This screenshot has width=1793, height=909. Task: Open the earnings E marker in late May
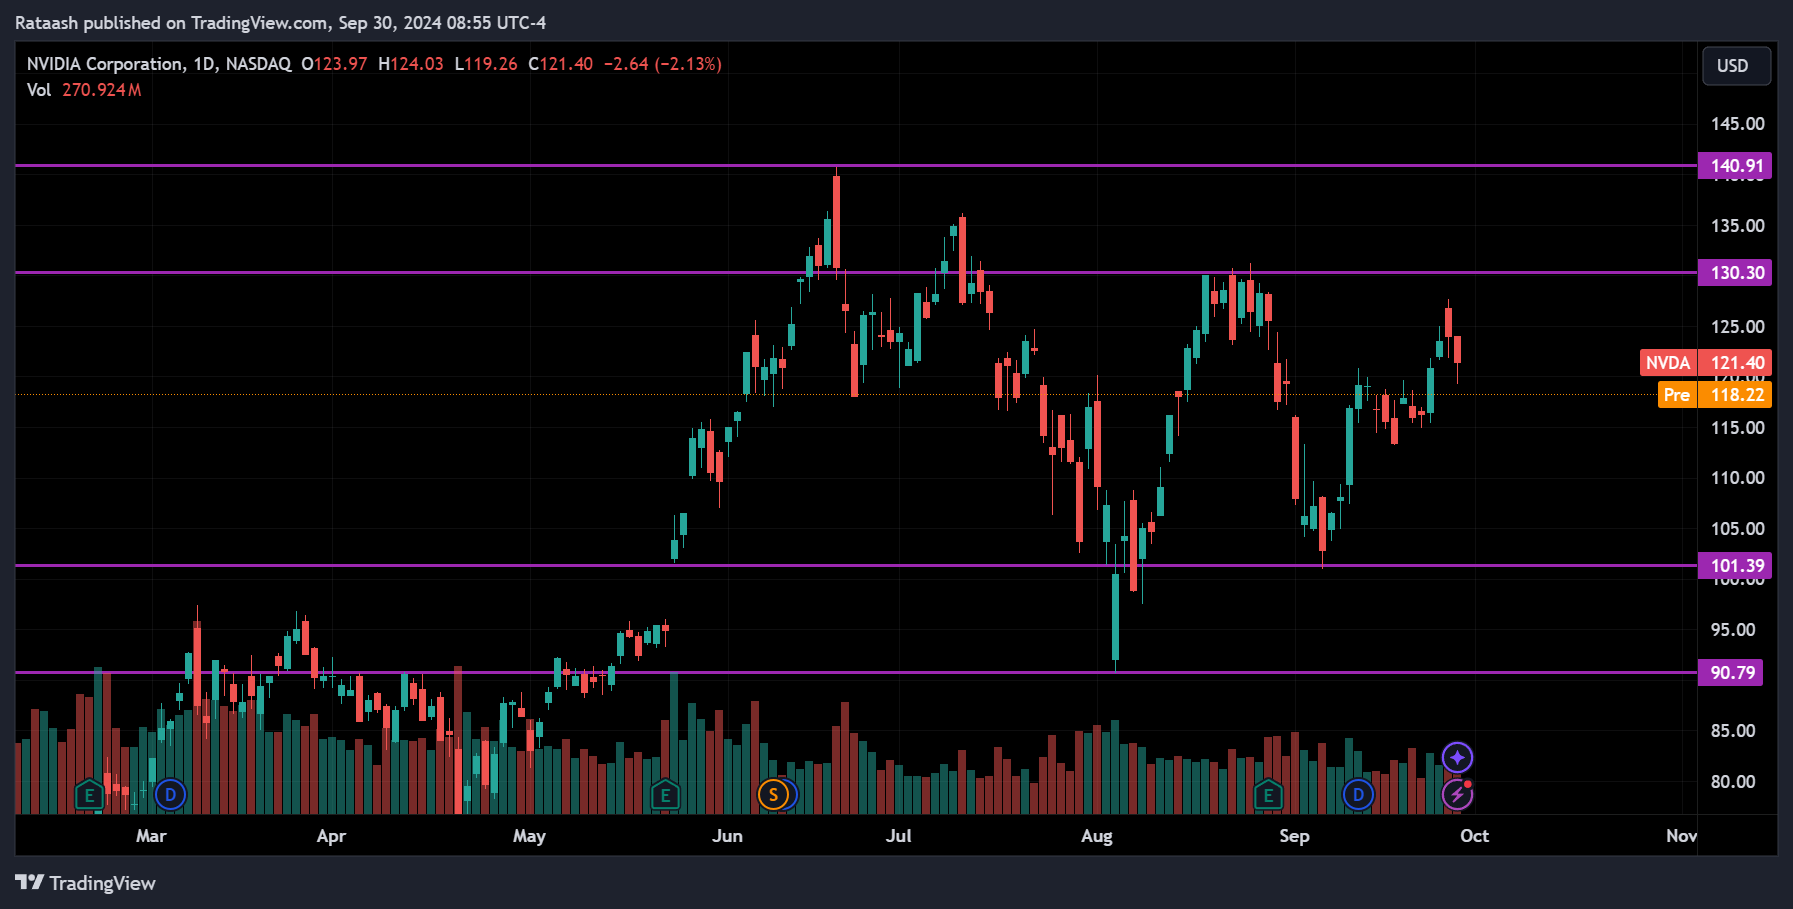[665, 796]
